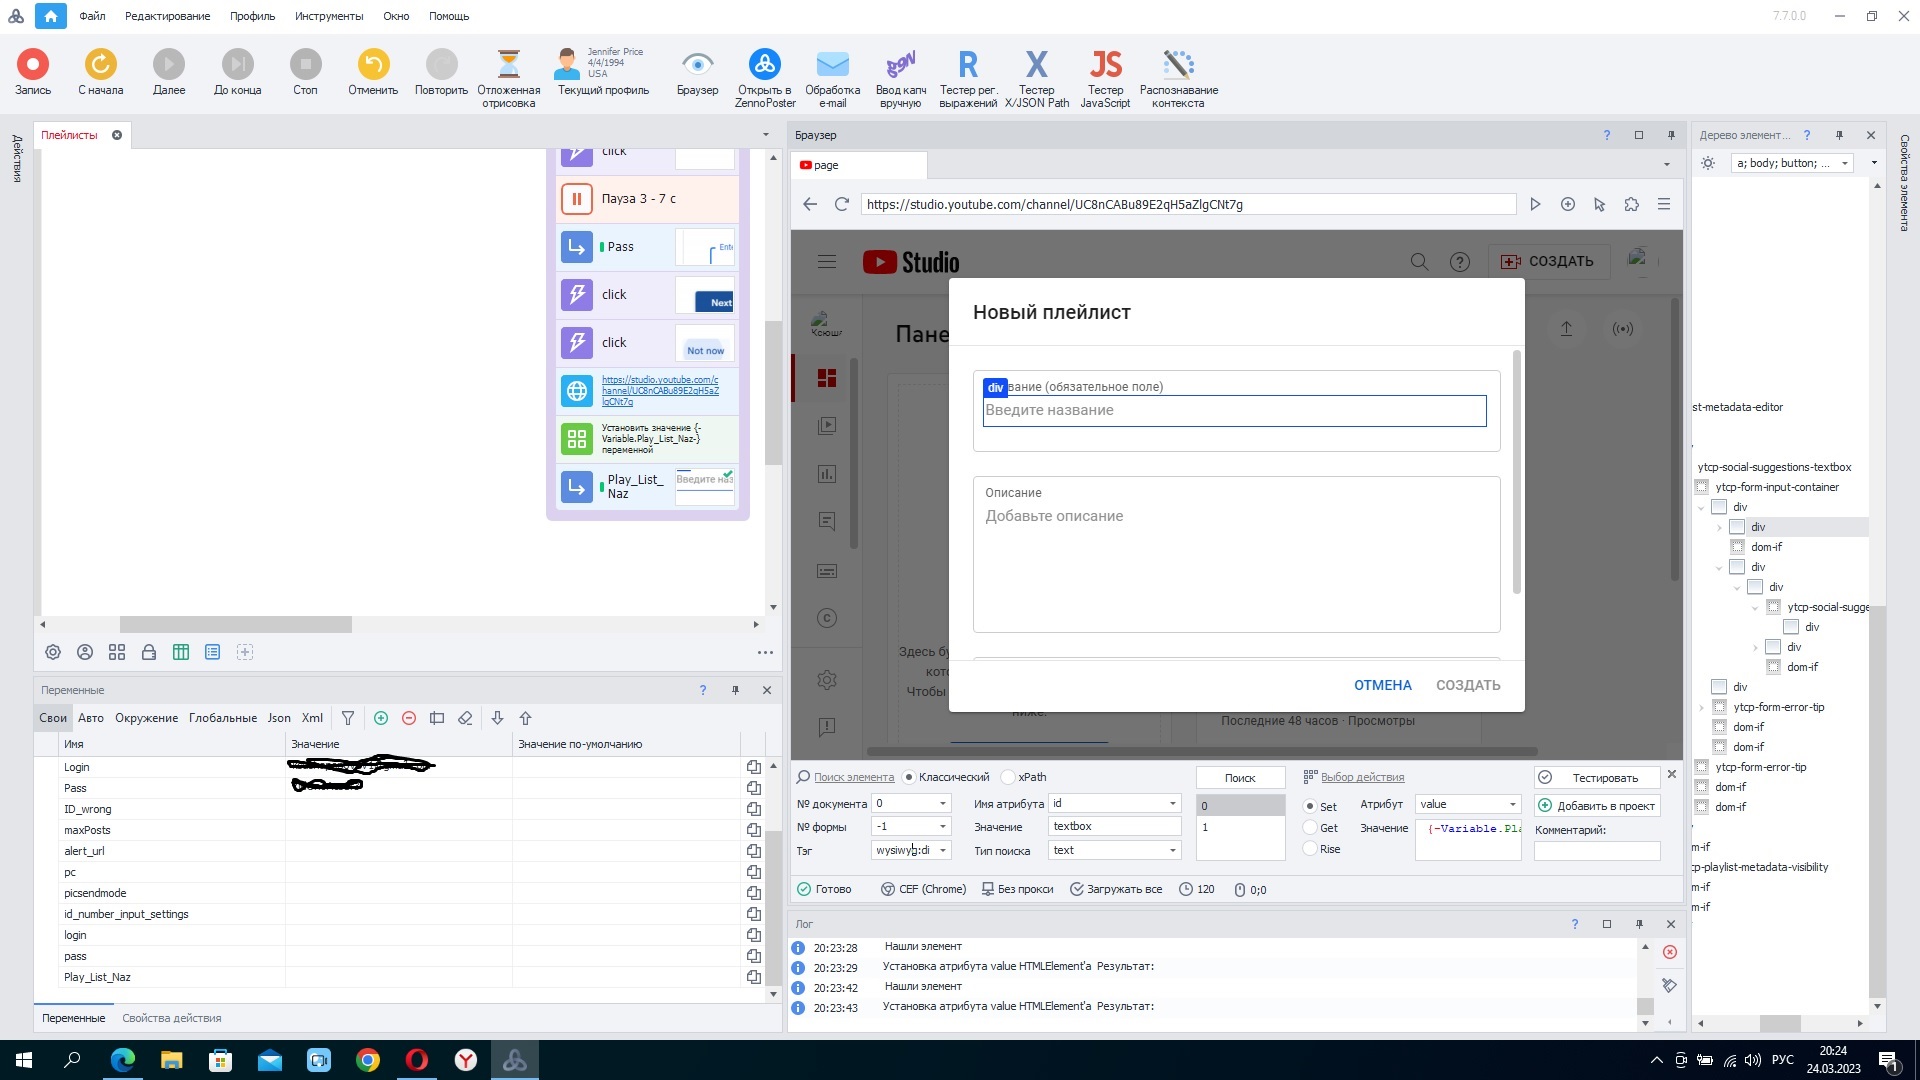The width and height of the screenshot is (1920, 1080).
Task: Select the xPath search radio button
Action: tap(1008, 777)
